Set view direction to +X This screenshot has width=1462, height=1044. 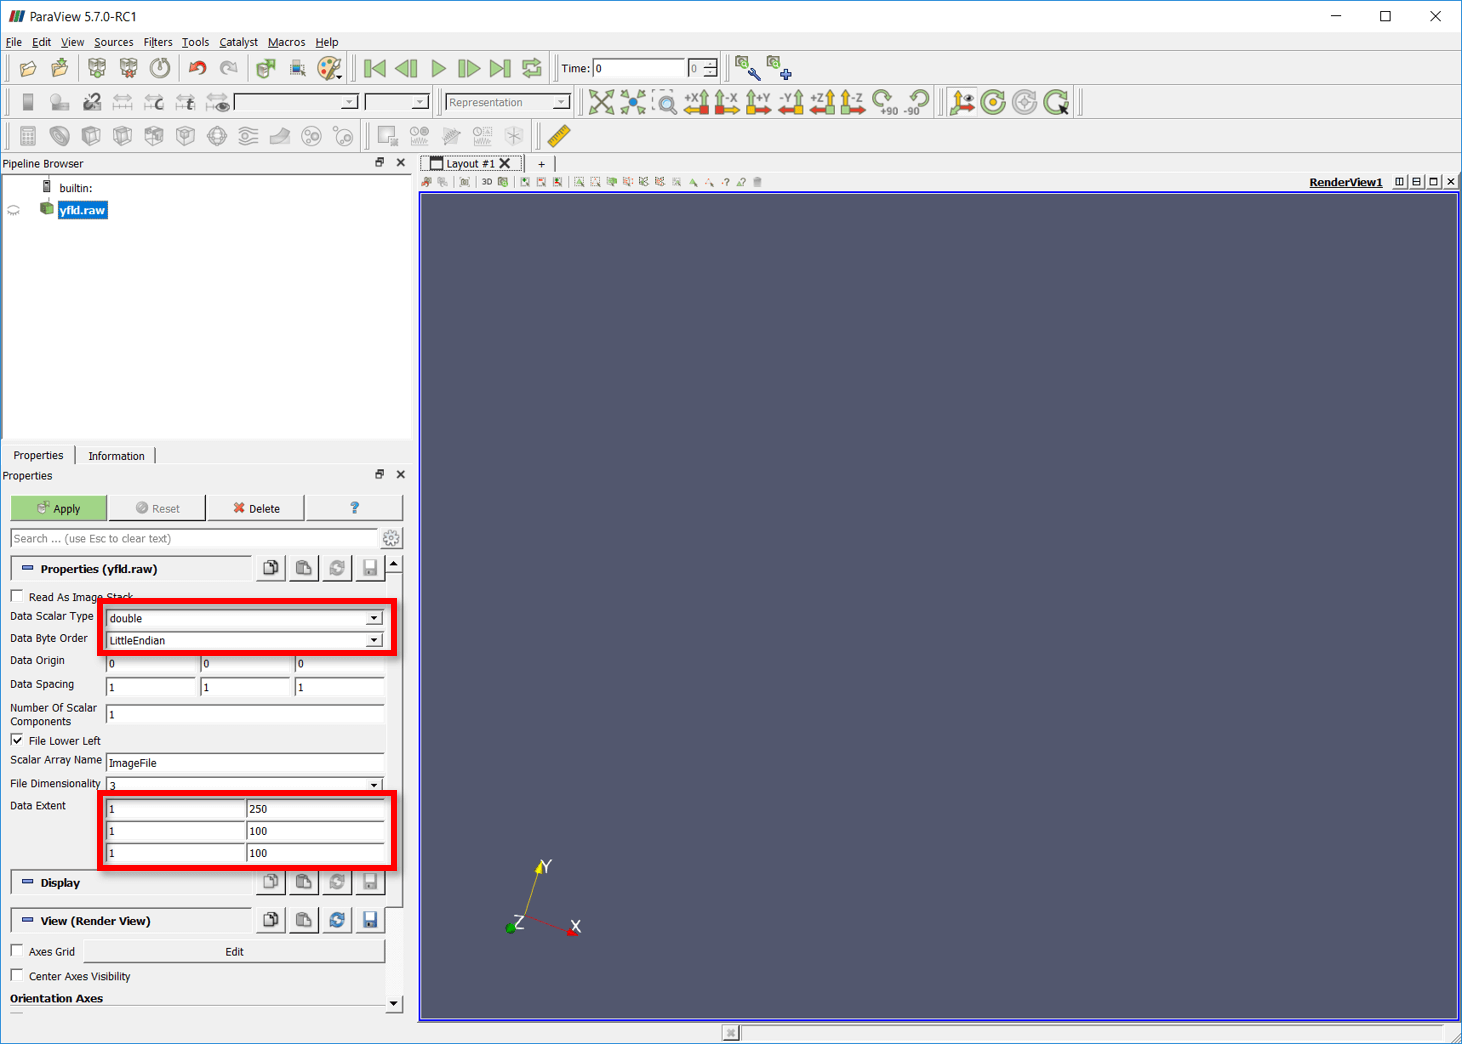pos(696,102)
